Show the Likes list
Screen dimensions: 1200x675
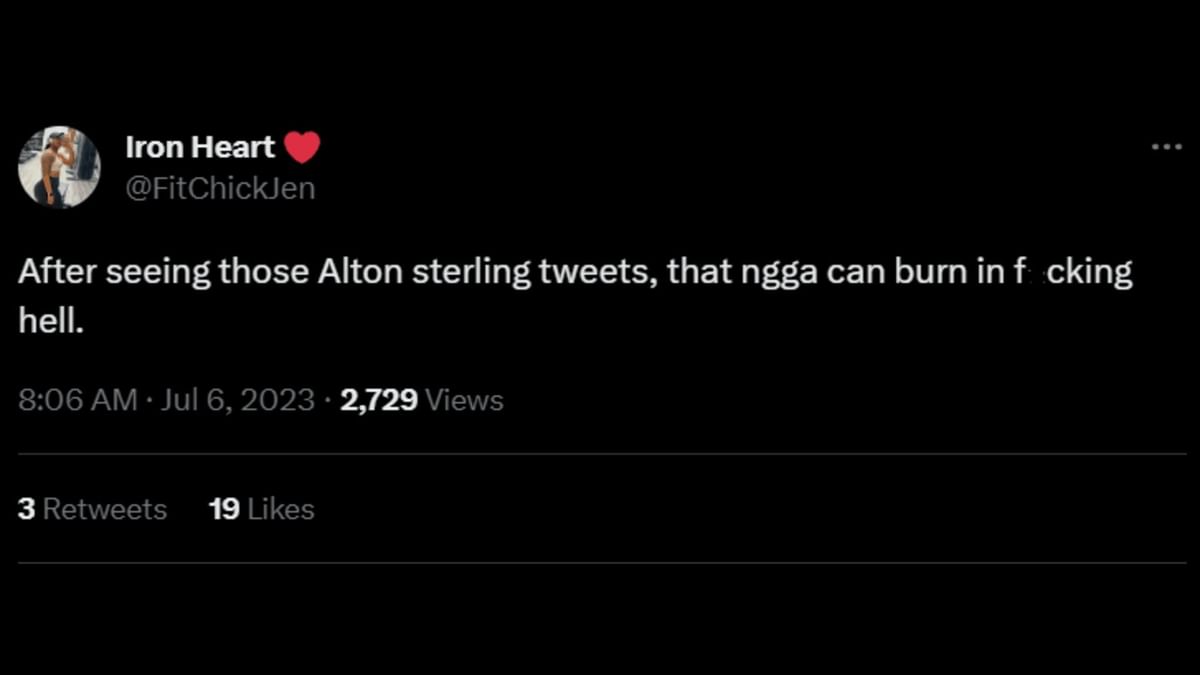281,509
